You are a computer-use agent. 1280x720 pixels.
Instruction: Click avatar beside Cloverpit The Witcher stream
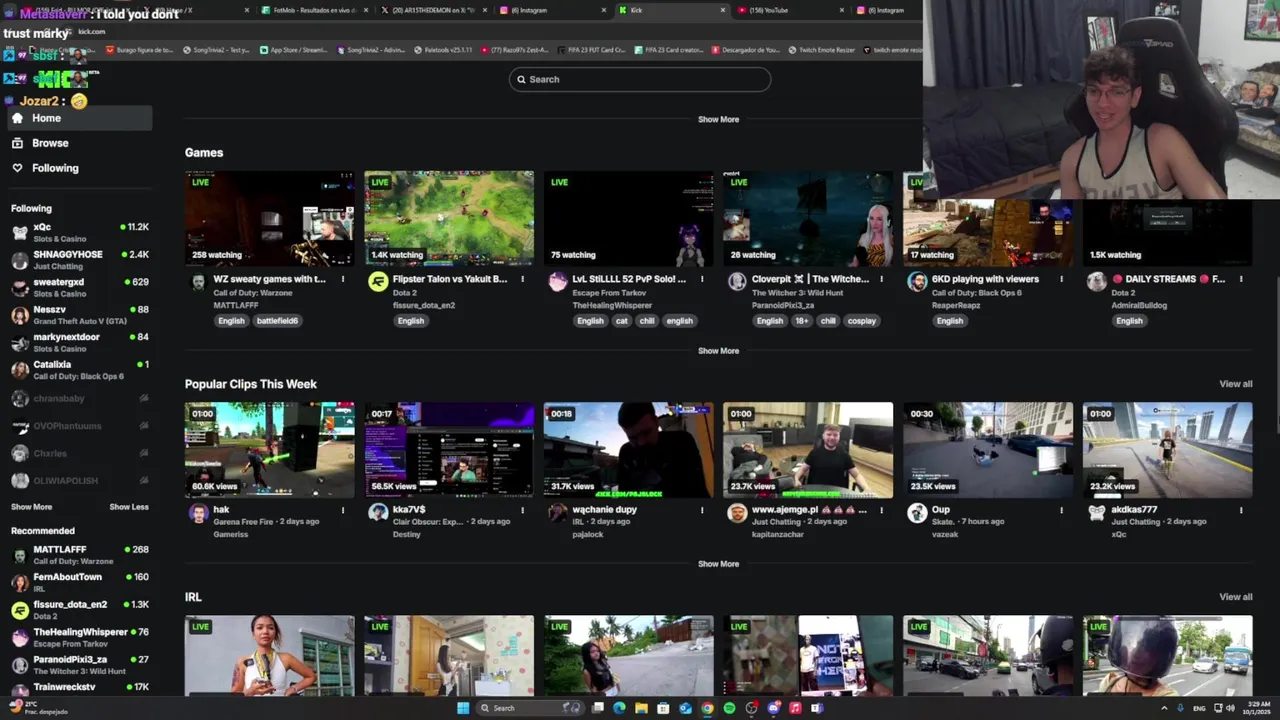coord(737,282)
